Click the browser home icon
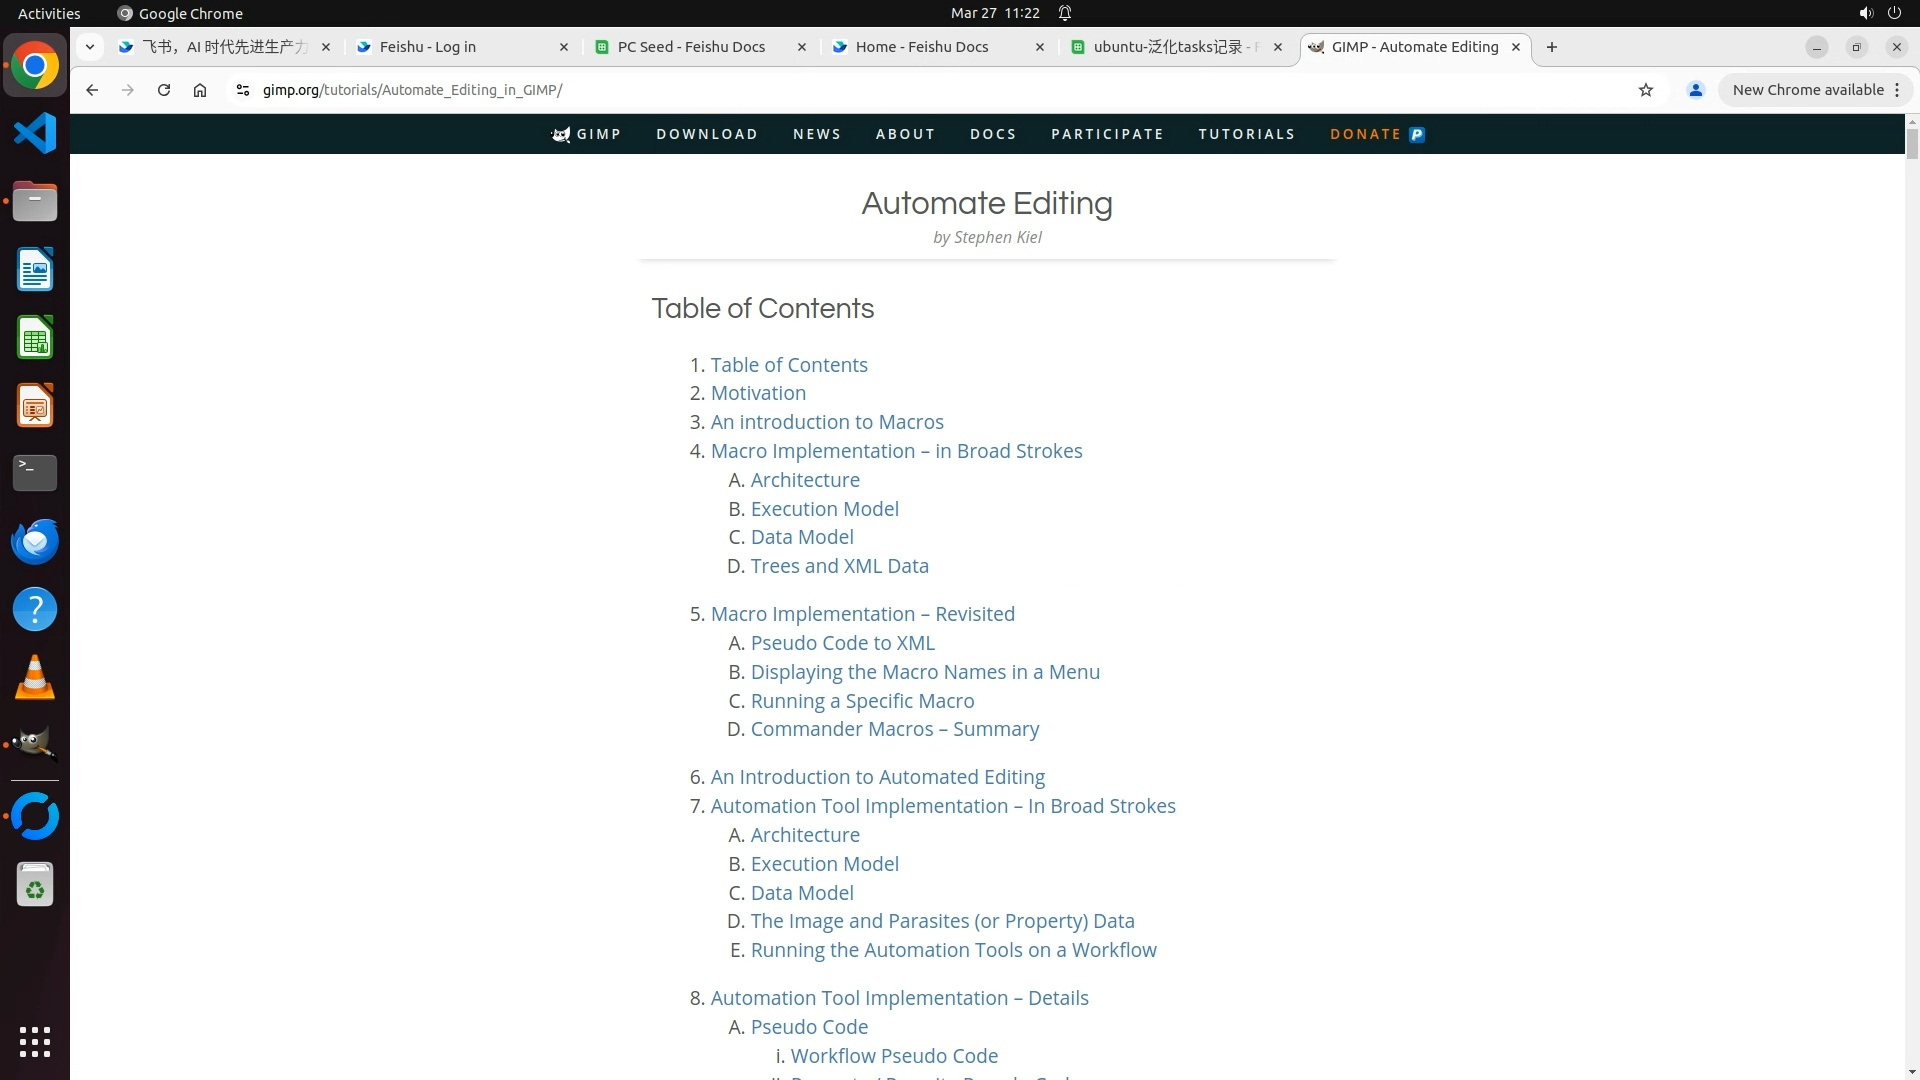Viewport: 1920px width, 1080px height. click(x=200, y=90)
